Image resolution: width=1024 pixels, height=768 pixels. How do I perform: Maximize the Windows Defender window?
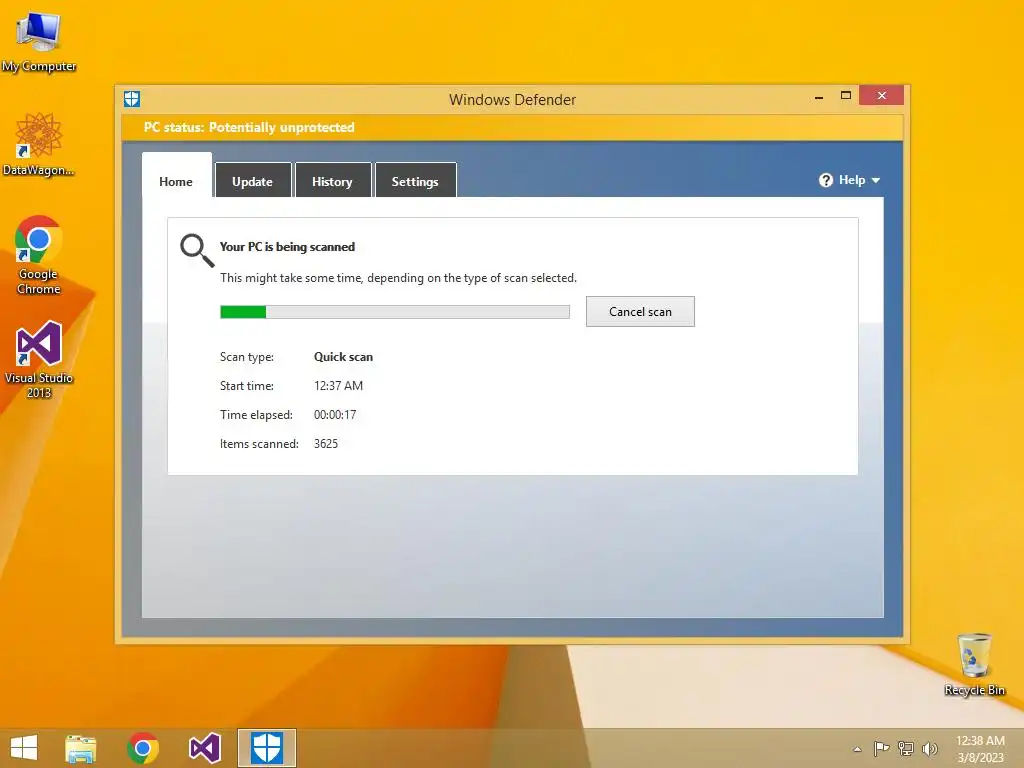coord(846,95)
